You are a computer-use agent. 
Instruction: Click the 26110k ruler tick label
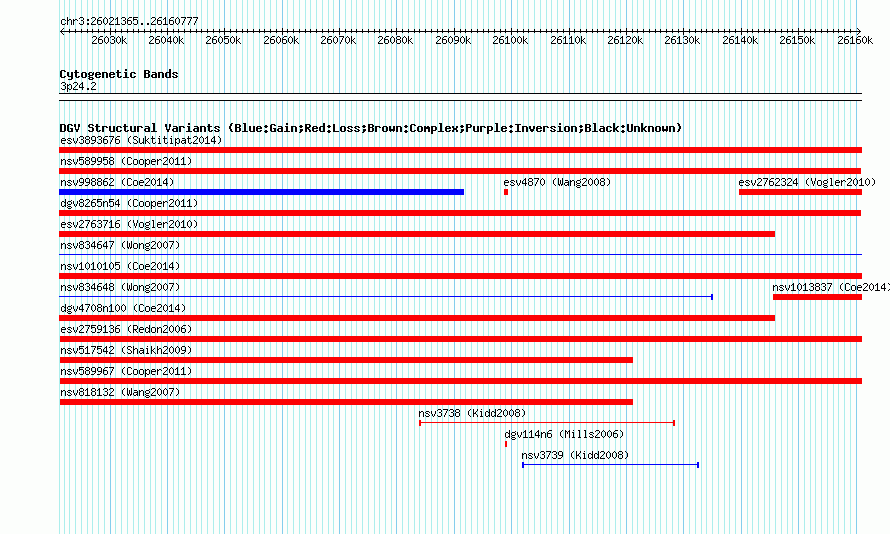pos(568,40)
